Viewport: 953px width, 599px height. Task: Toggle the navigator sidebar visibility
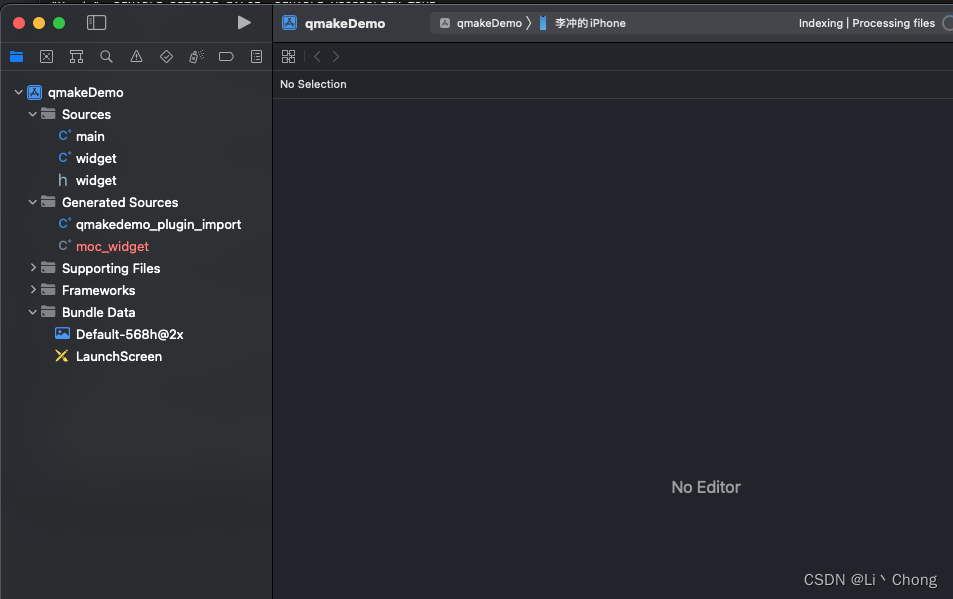(x=94, y=22)
